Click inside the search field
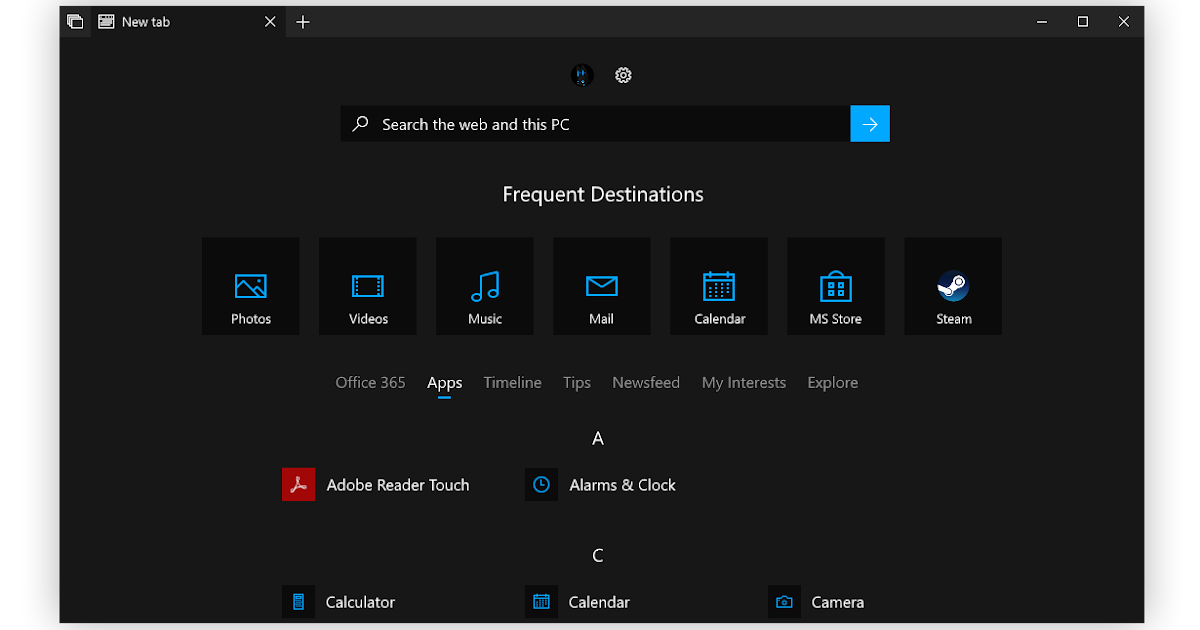This screenshot has height=630, width=1200. coord(600,123)
